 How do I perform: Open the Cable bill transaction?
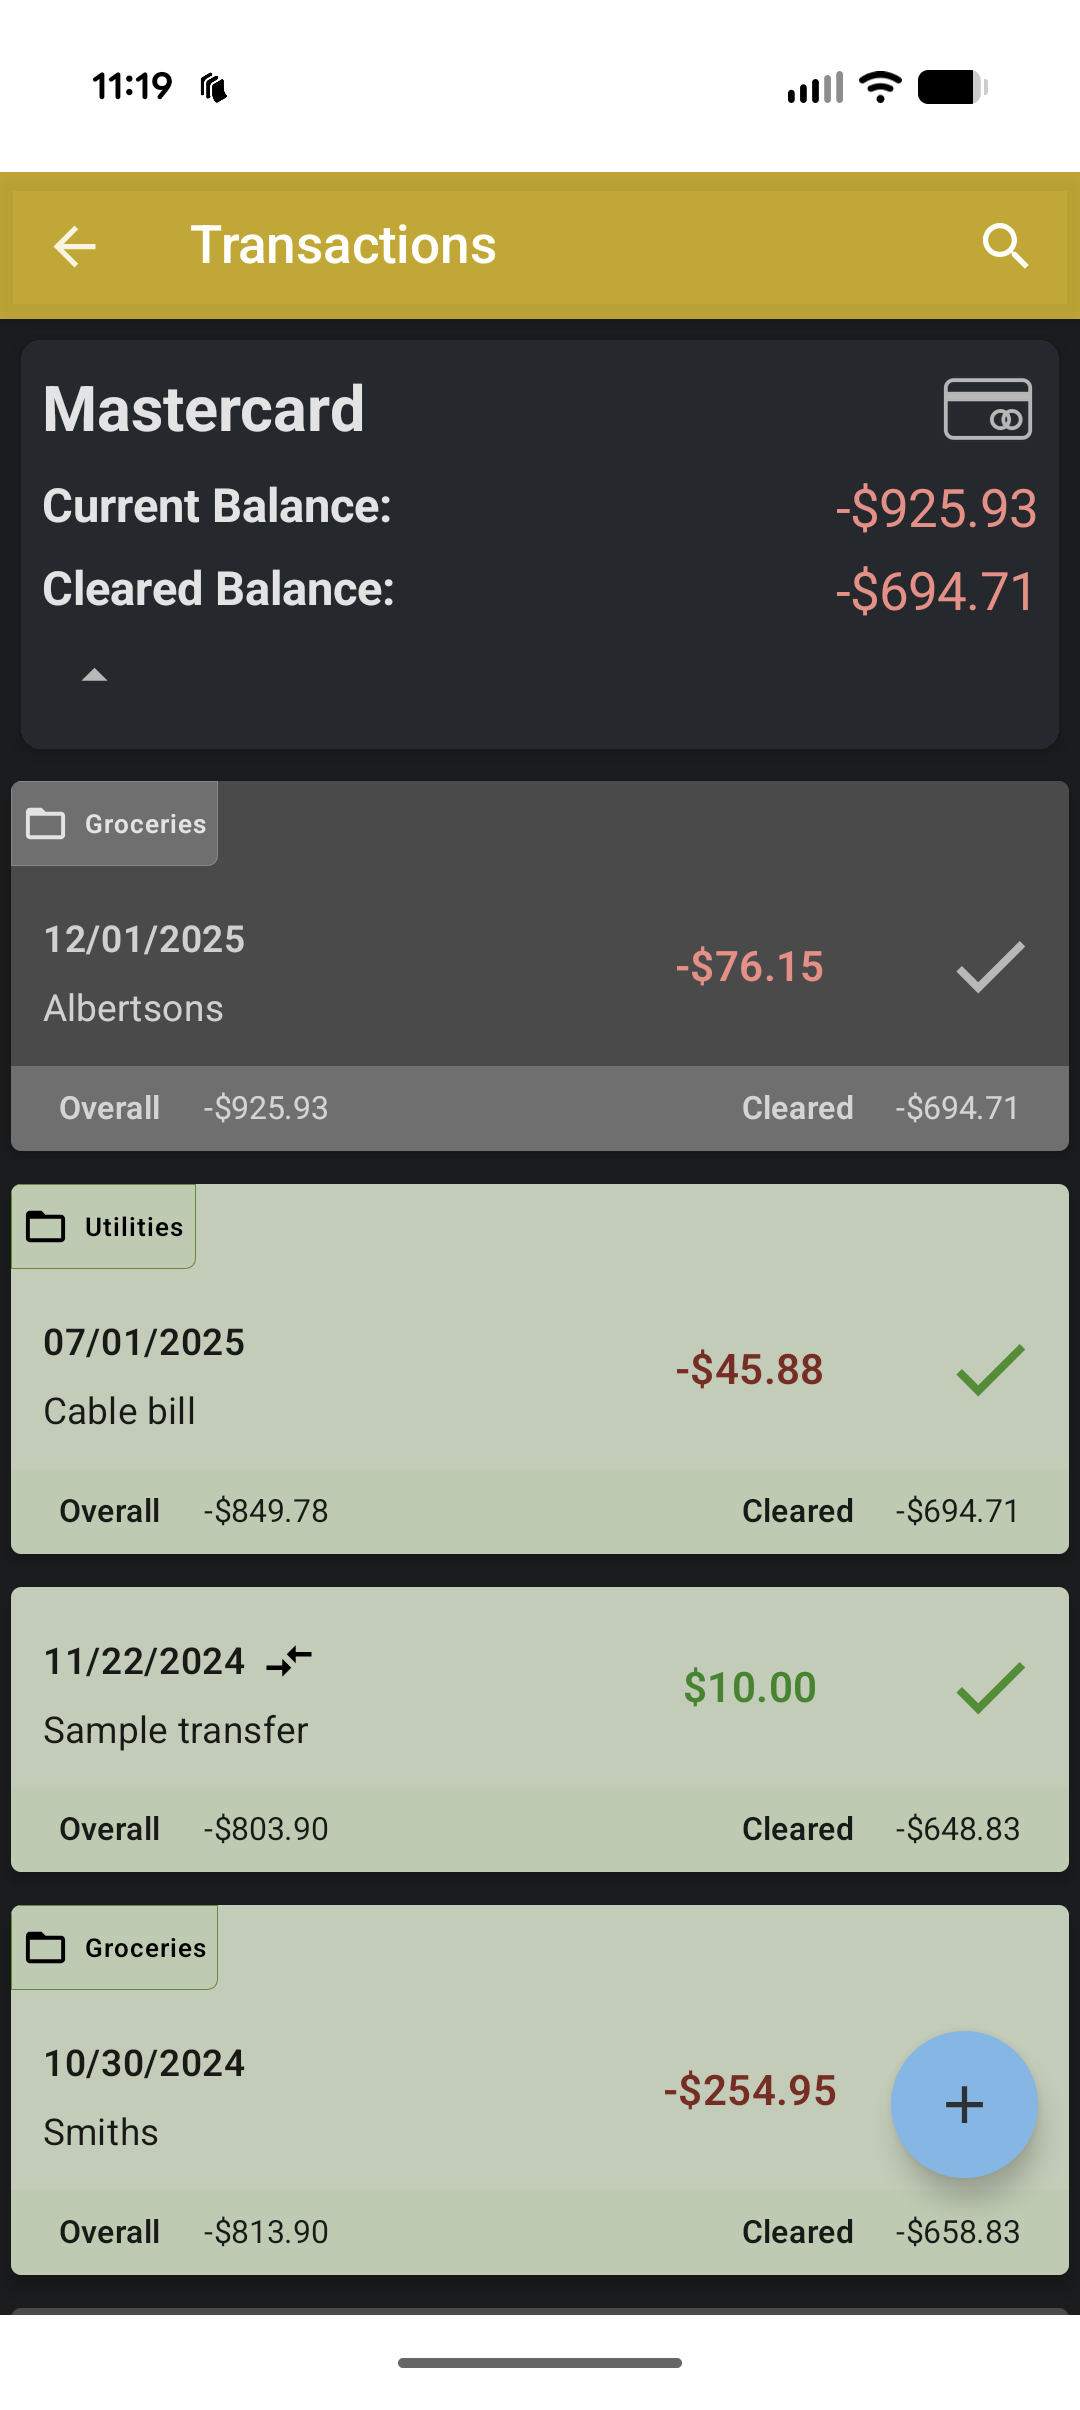click(119, 1411)
